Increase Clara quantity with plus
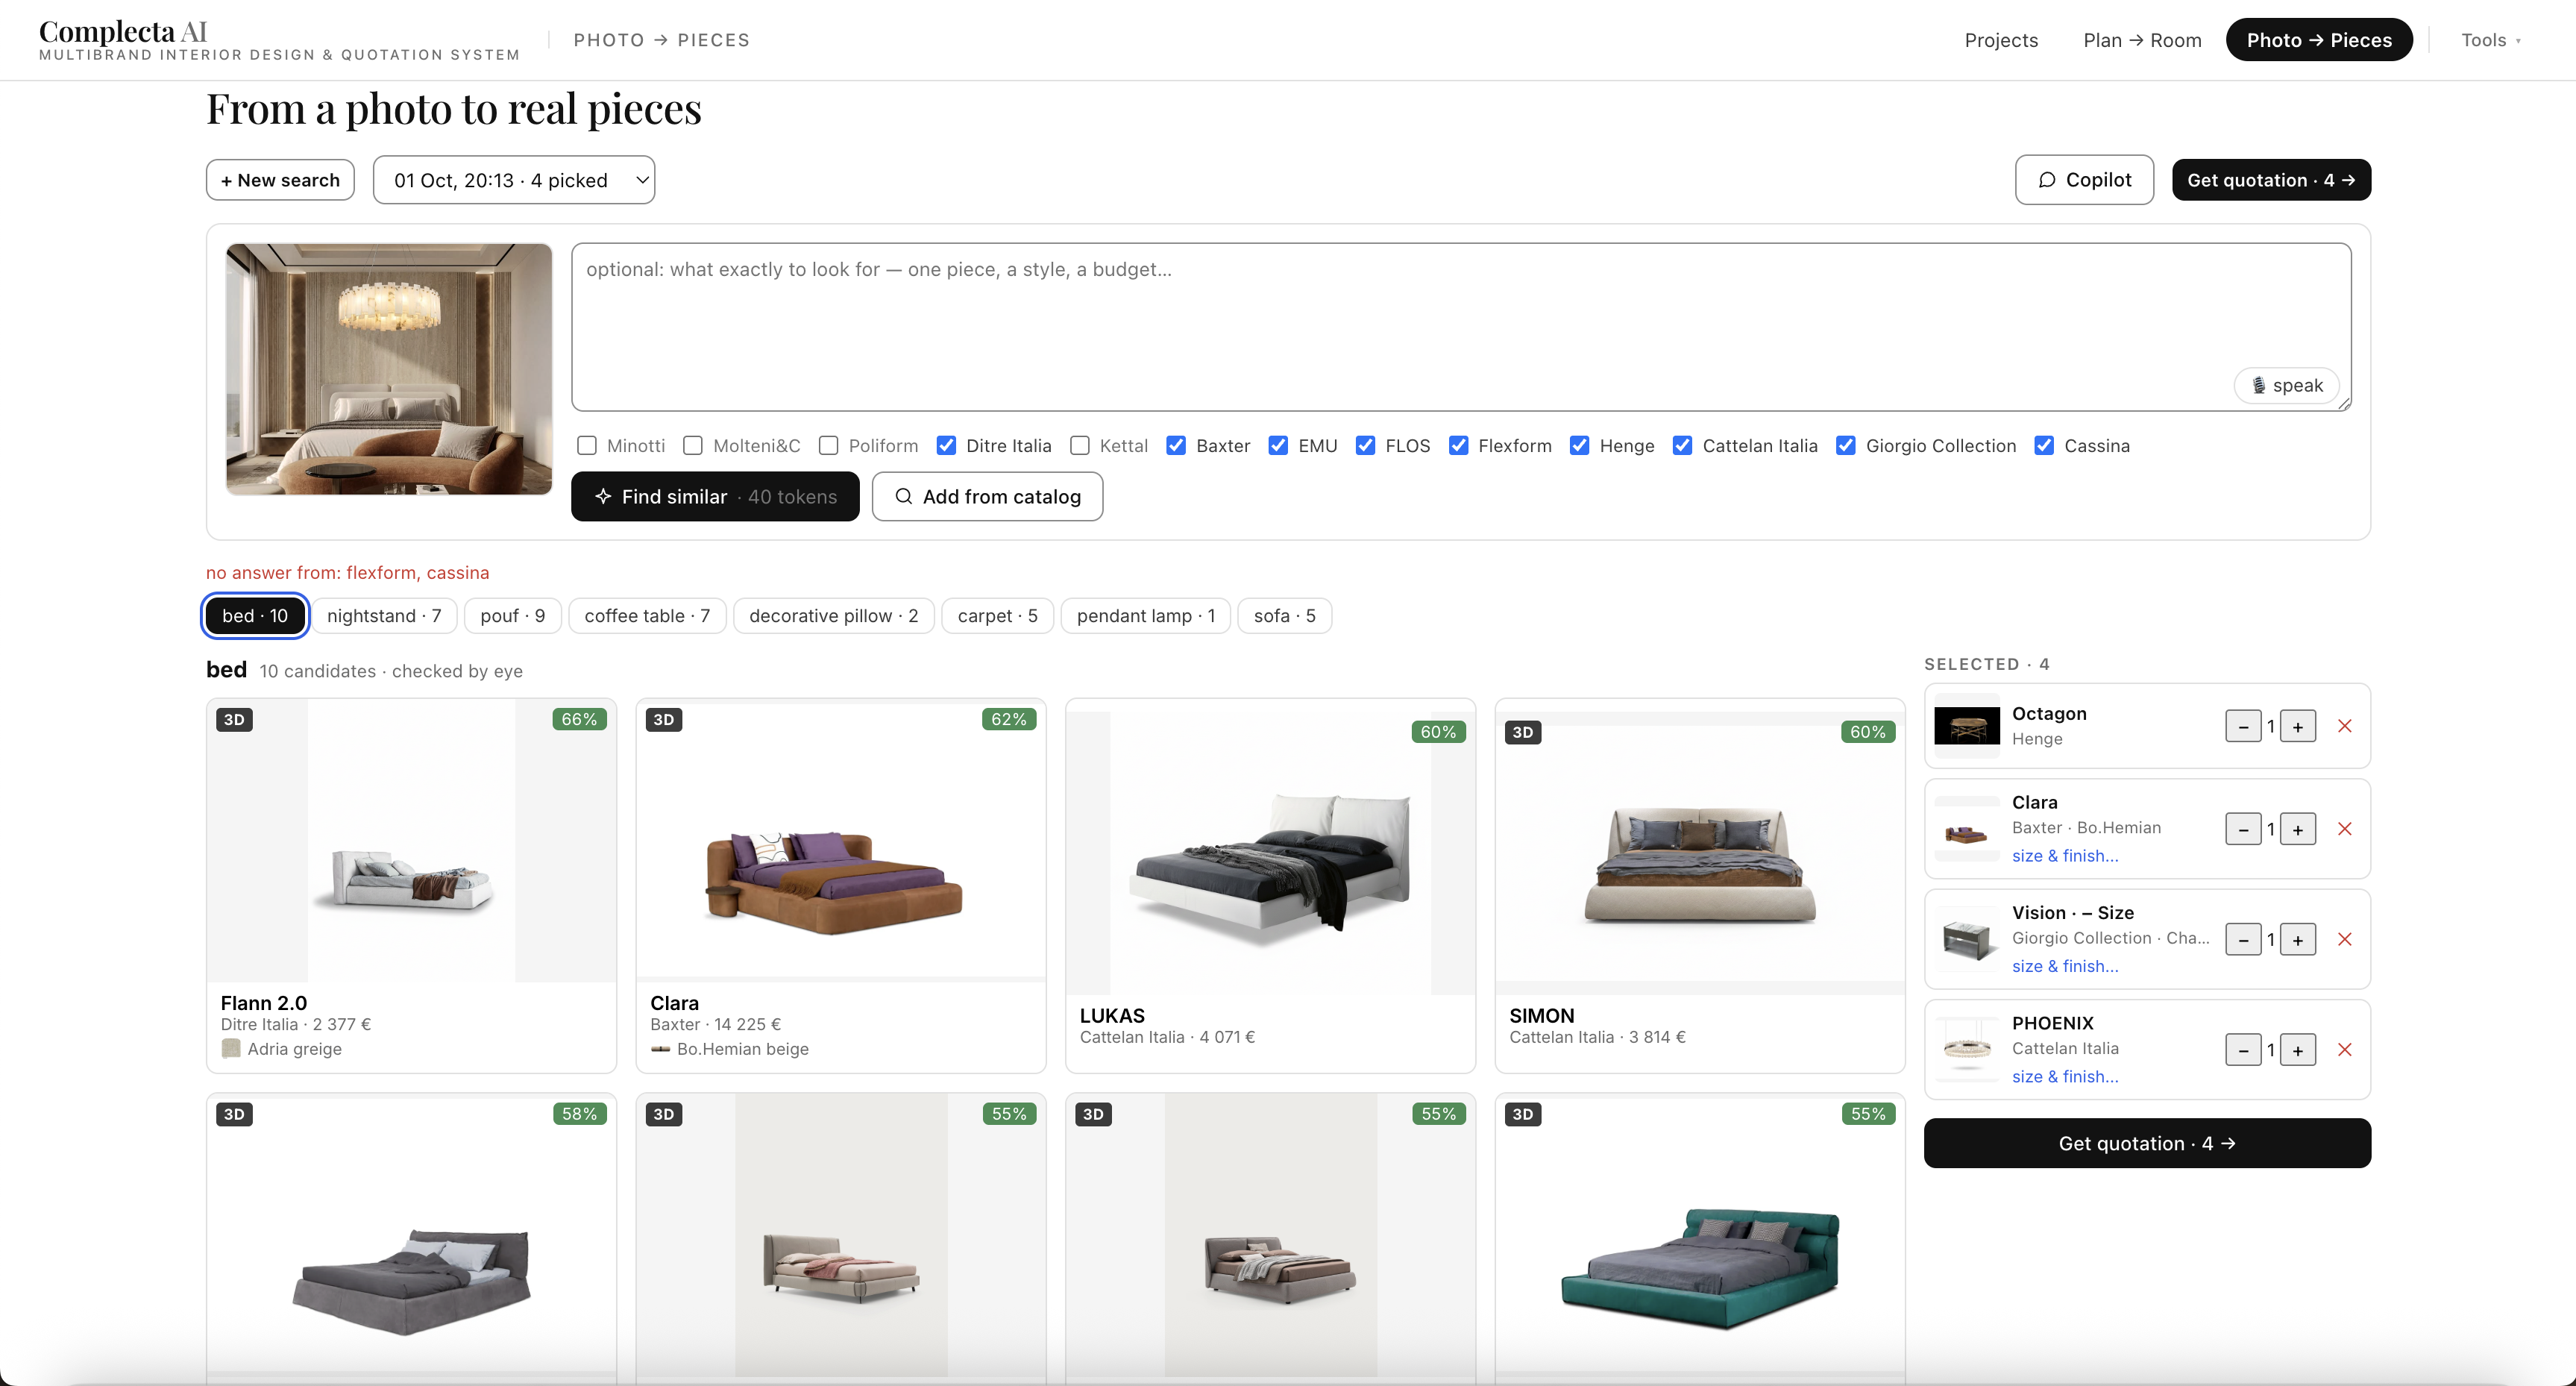 2298,830
